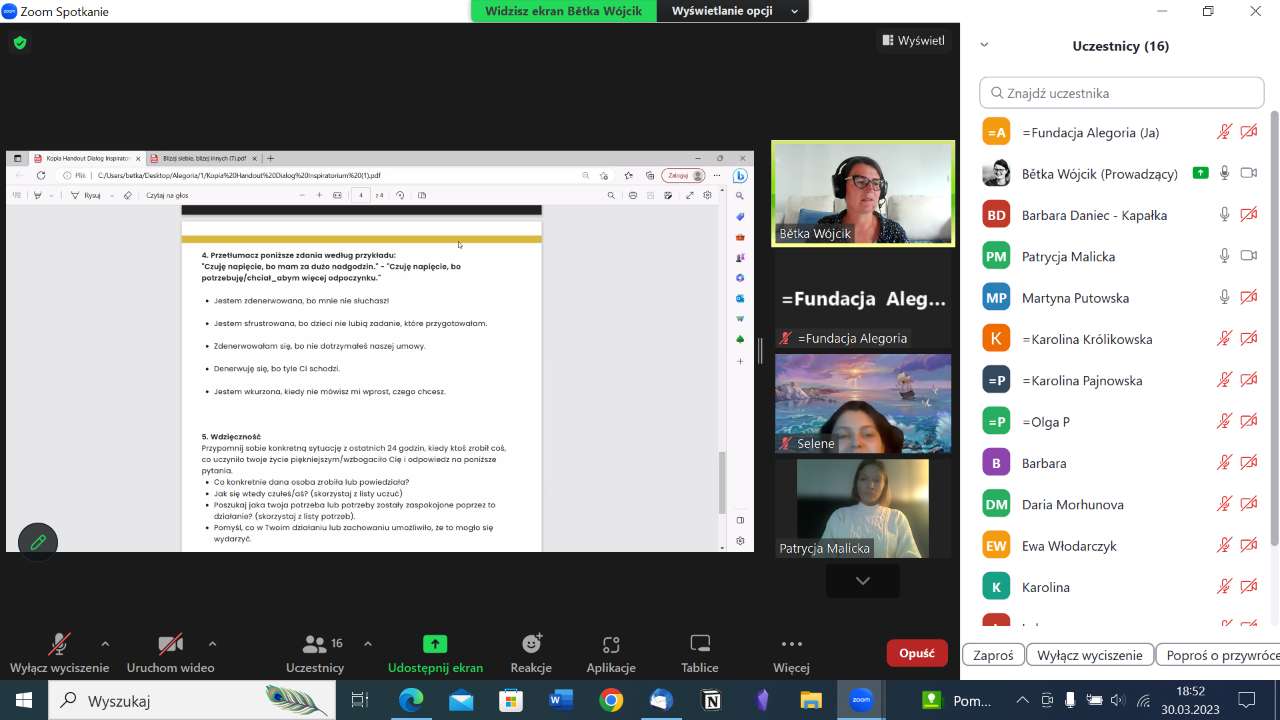Open the Aplikacje apps icon
This screenshot has width=1280, height=720.
[611, 645]
